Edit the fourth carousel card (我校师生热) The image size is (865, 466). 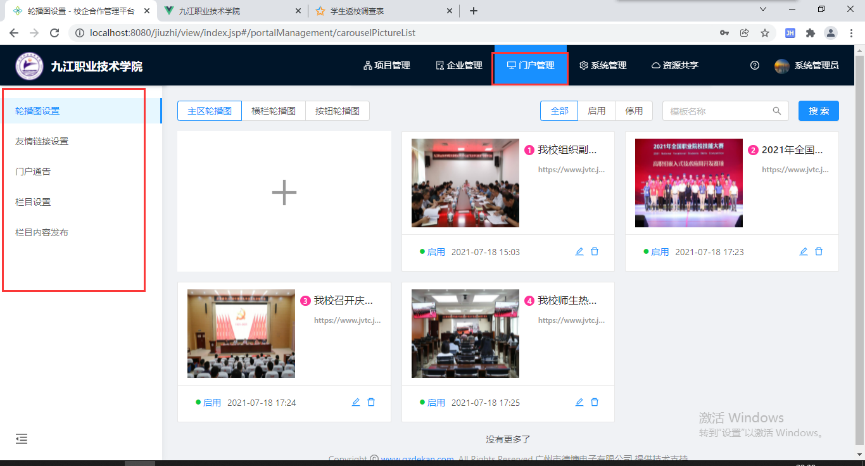pyautogui.click(x=580, y=402)
